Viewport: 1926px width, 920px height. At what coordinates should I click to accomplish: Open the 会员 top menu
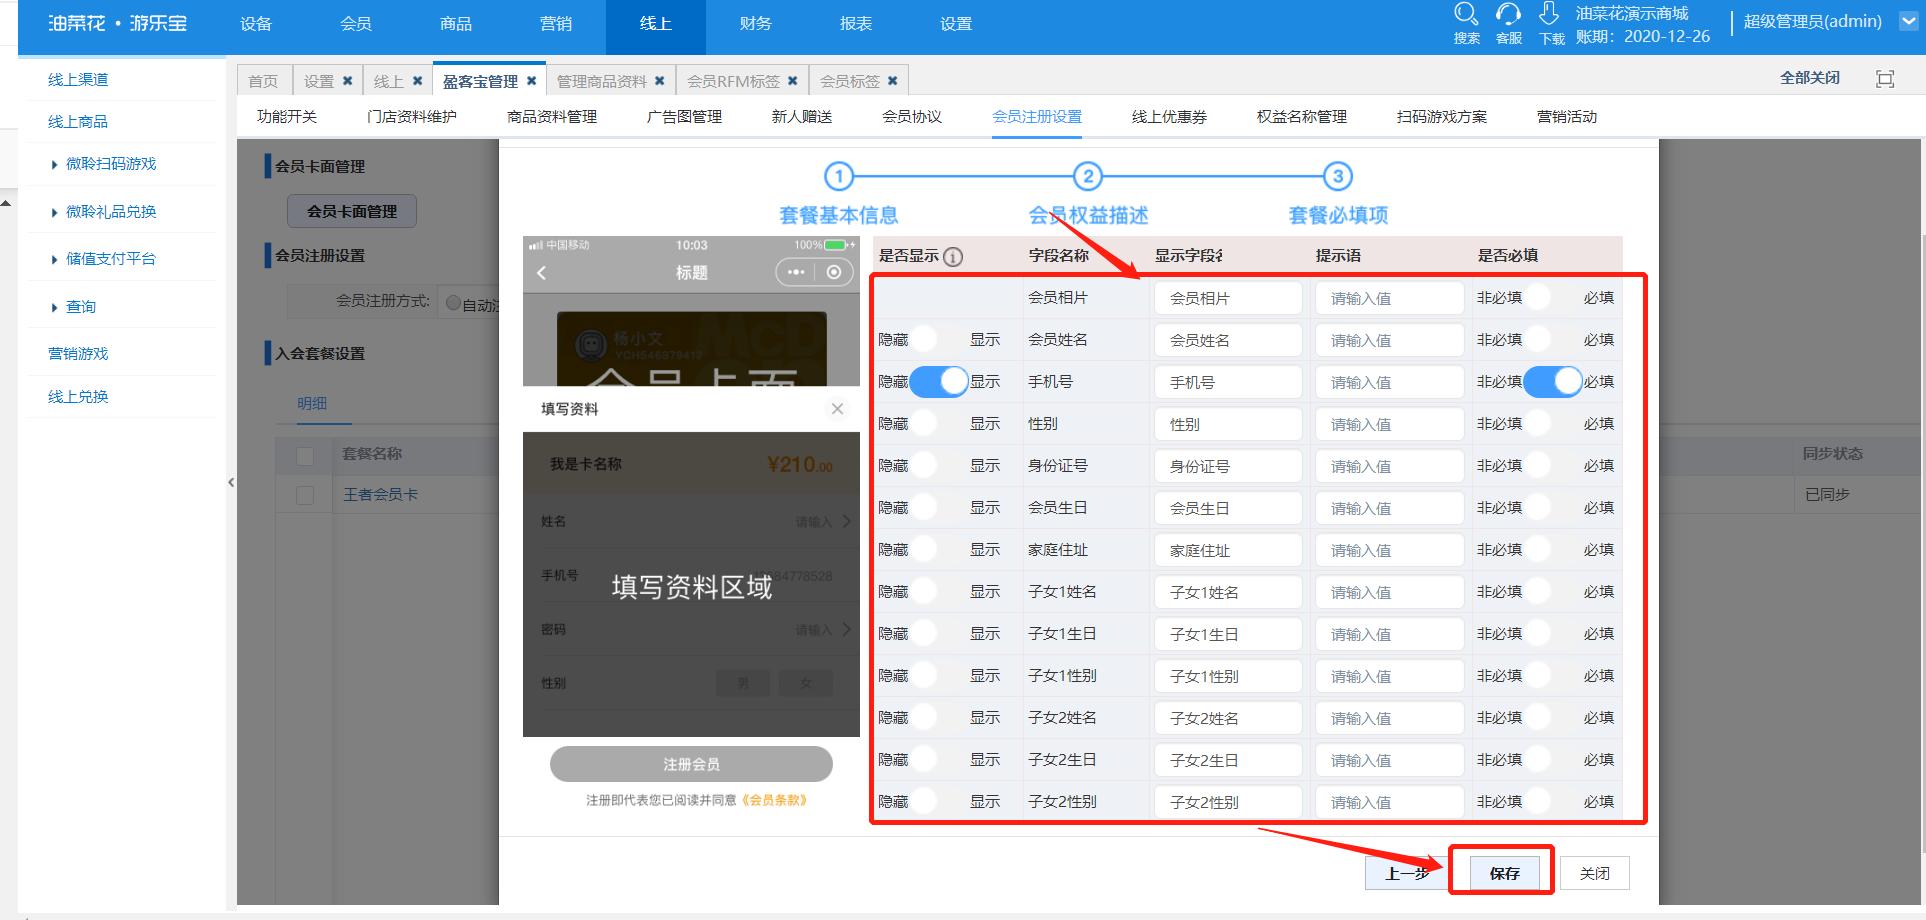click(x=356, y=24)
